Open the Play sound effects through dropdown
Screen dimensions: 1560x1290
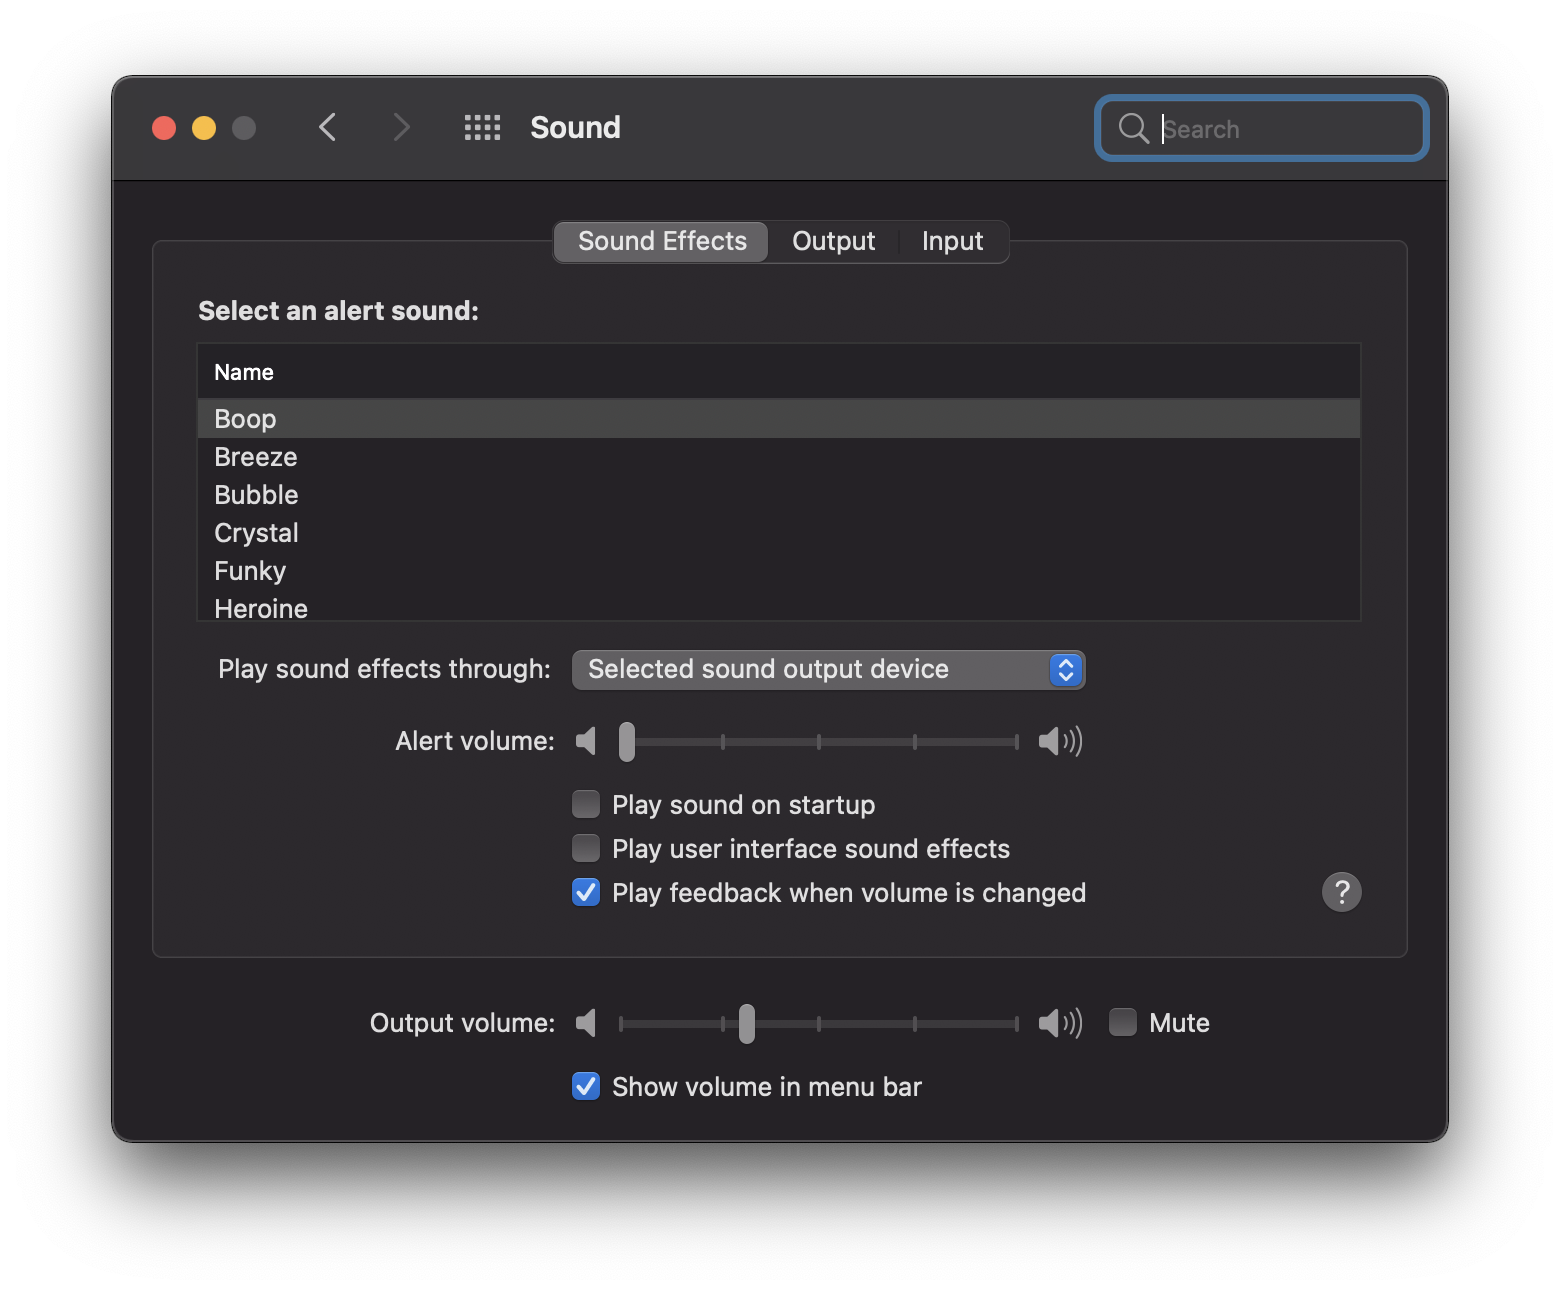point(828,670)
